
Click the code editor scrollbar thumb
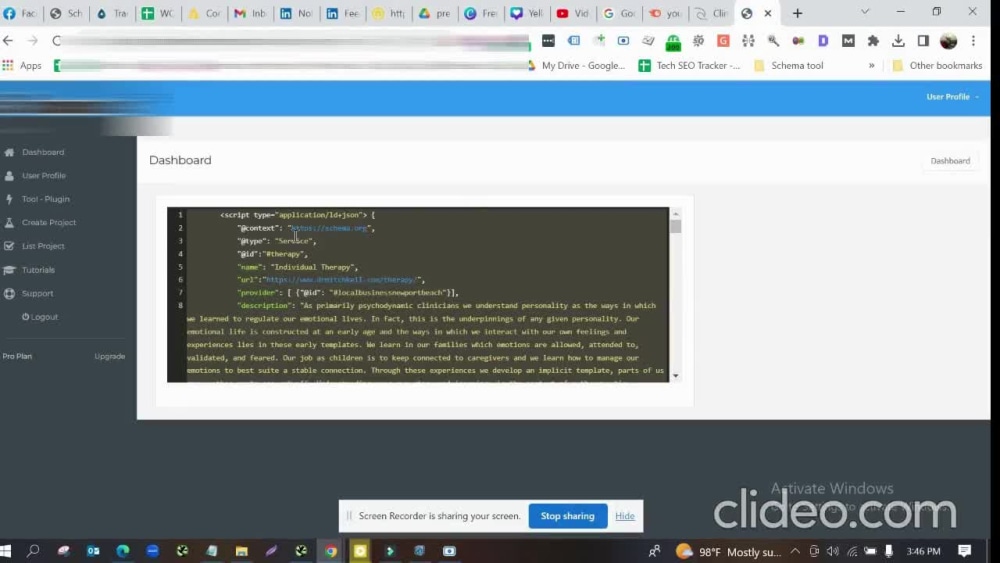(676, 226)
